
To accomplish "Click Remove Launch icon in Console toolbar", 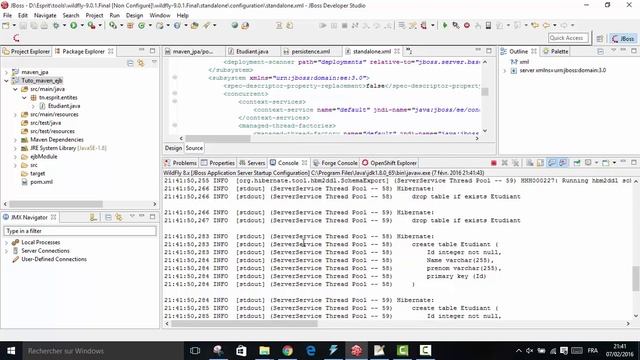I will pos(504,163).
